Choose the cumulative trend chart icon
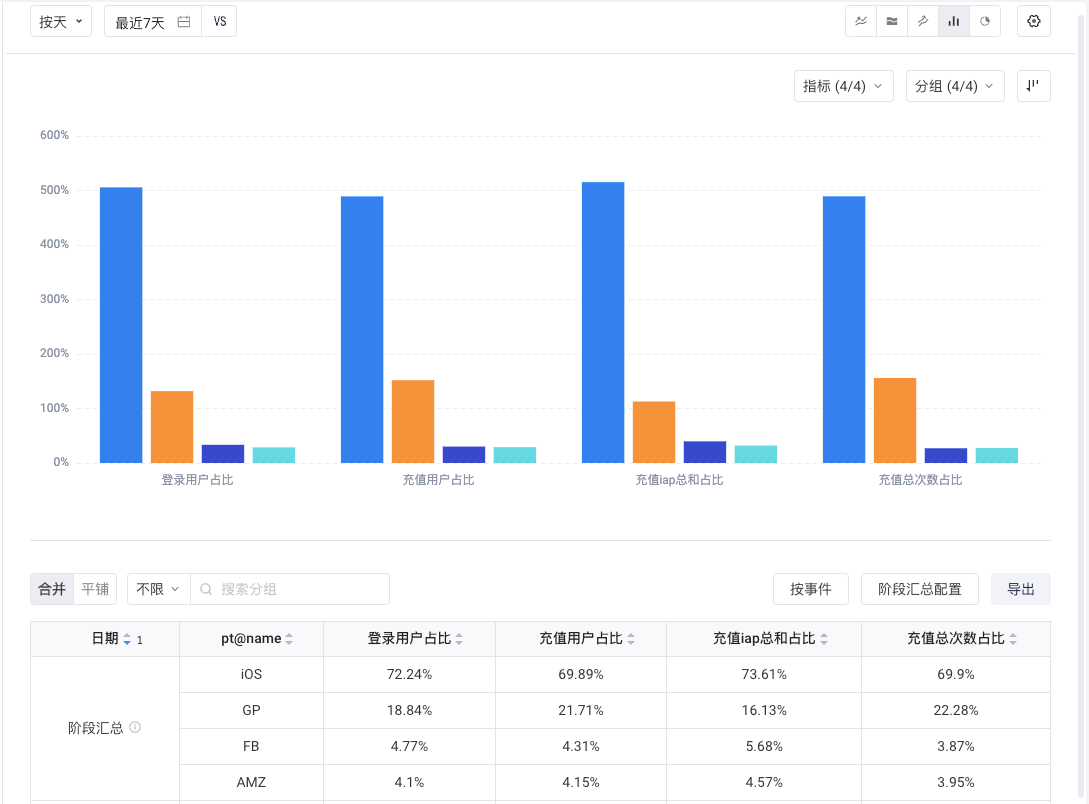1089x804 pixels. [923, 21]
